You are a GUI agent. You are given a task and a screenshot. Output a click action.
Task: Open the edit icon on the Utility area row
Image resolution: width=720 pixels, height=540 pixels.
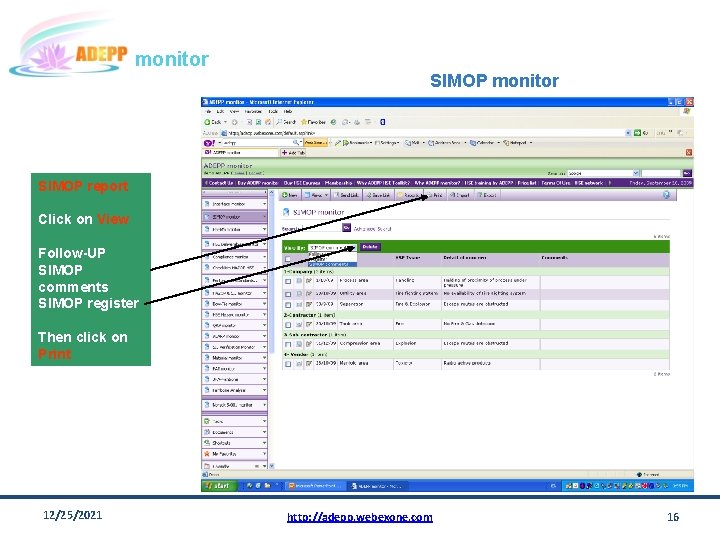click(x=309, y=293)
